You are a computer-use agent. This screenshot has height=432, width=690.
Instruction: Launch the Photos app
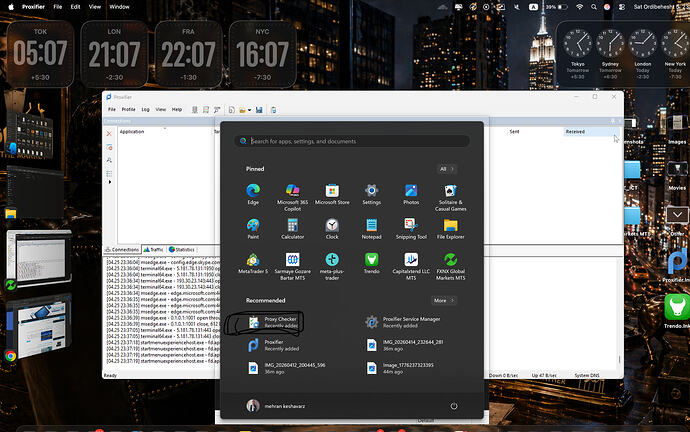411,194
